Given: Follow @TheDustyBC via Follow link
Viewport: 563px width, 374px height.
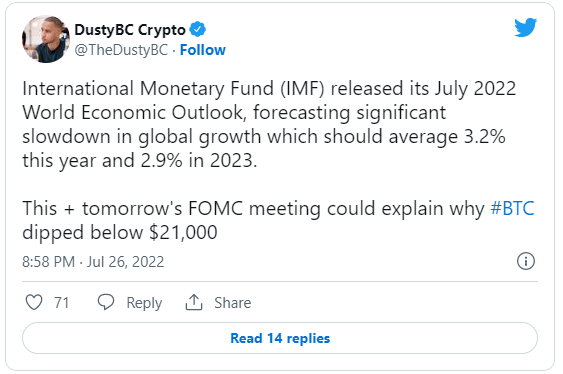Looking at the screenshot, I should (x=203, y=50).
